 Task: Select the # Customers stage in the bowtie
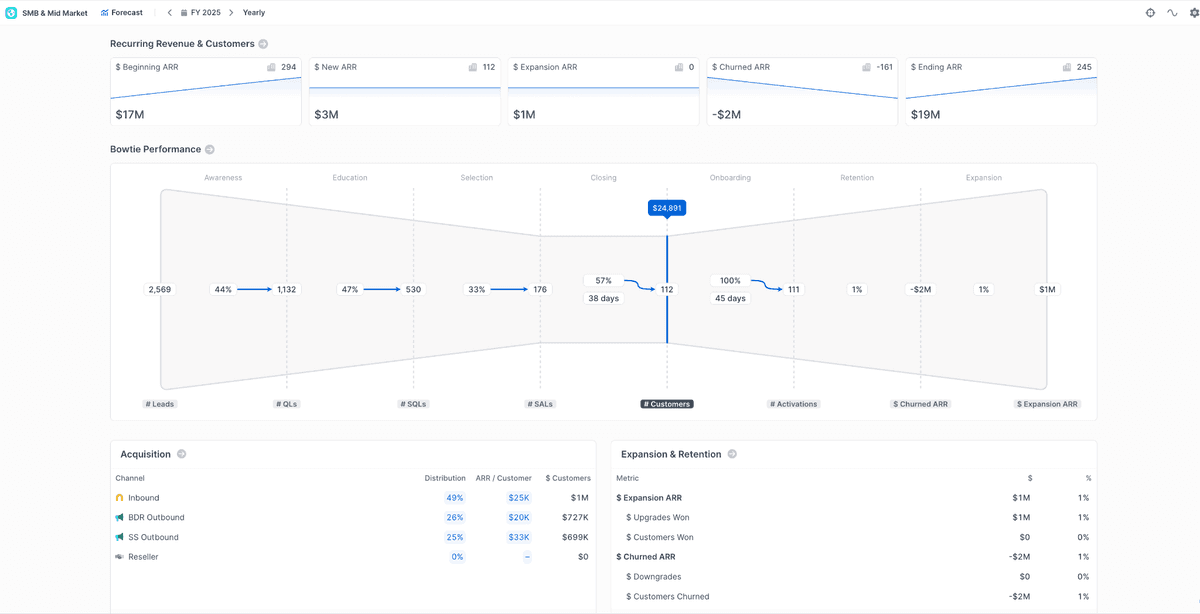coord(667,403)
